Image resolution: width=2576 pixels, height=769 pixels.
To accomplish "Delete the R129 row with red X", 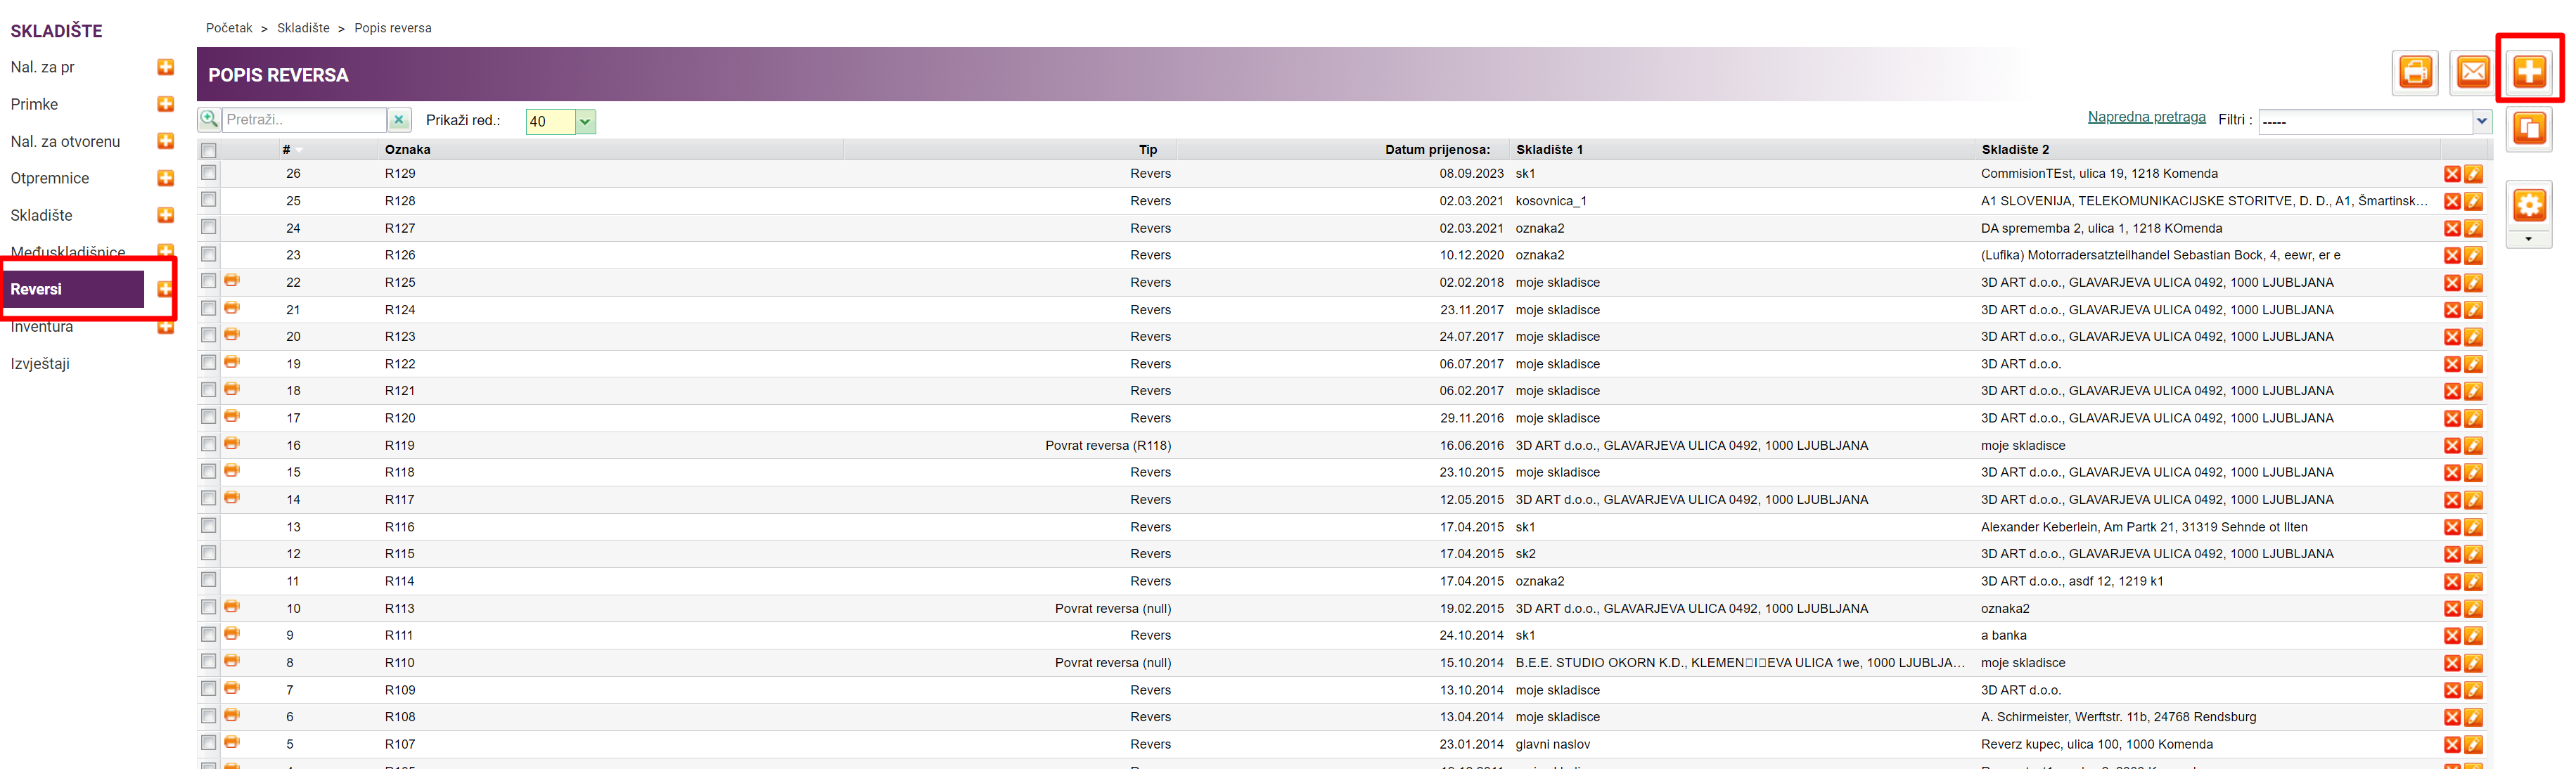I will tap(2452, 174).
